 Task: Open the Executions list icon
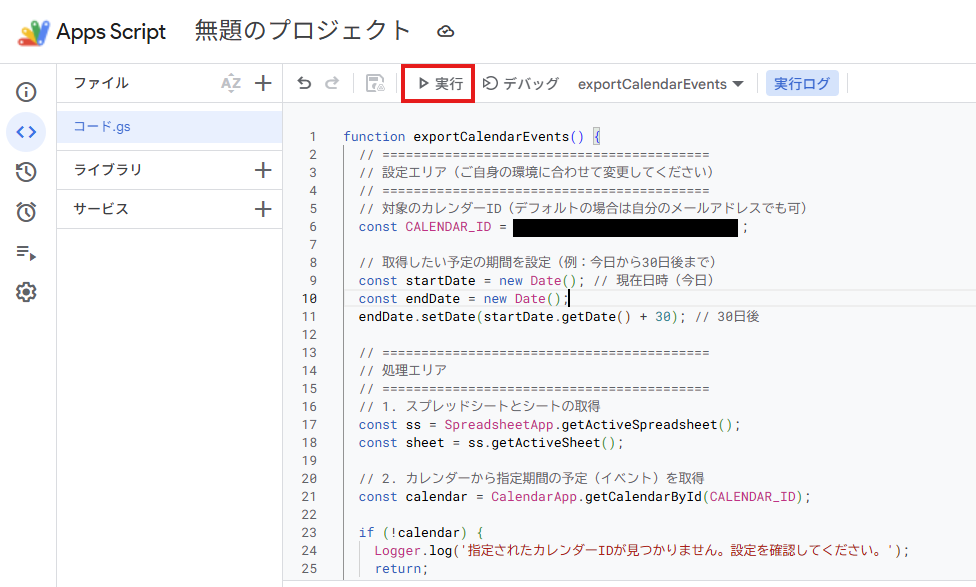pyautogui.click(x=26, y=253)
